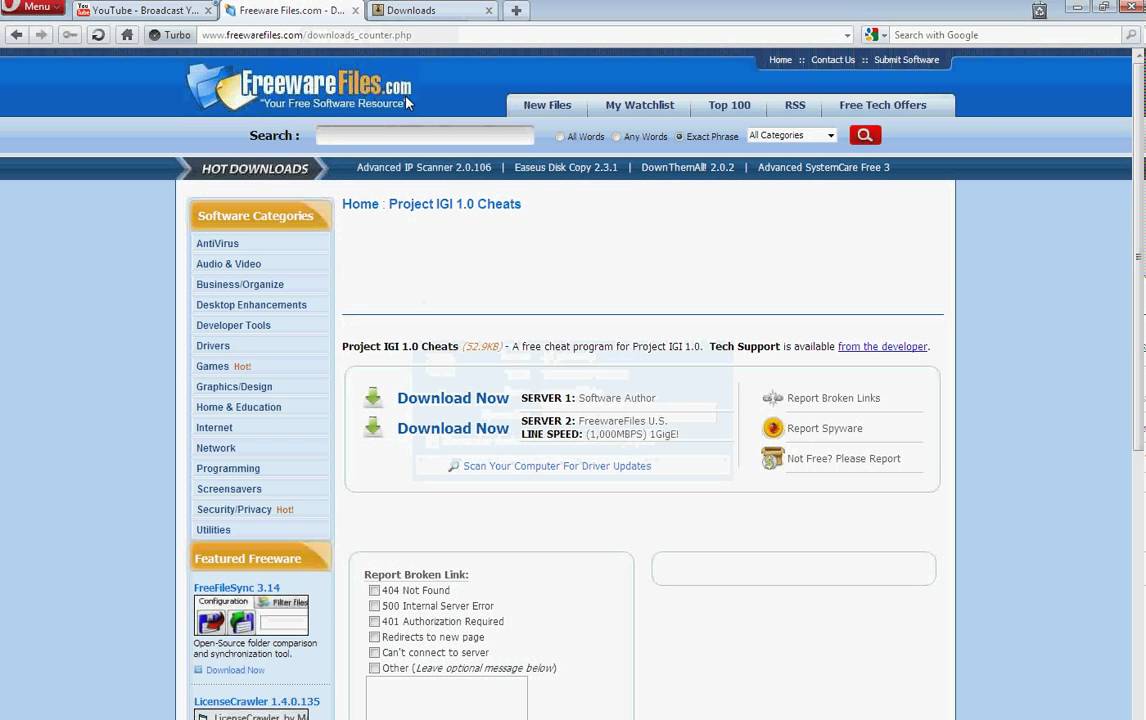Click the Report Broken Links icon

[x=773, y=398]
